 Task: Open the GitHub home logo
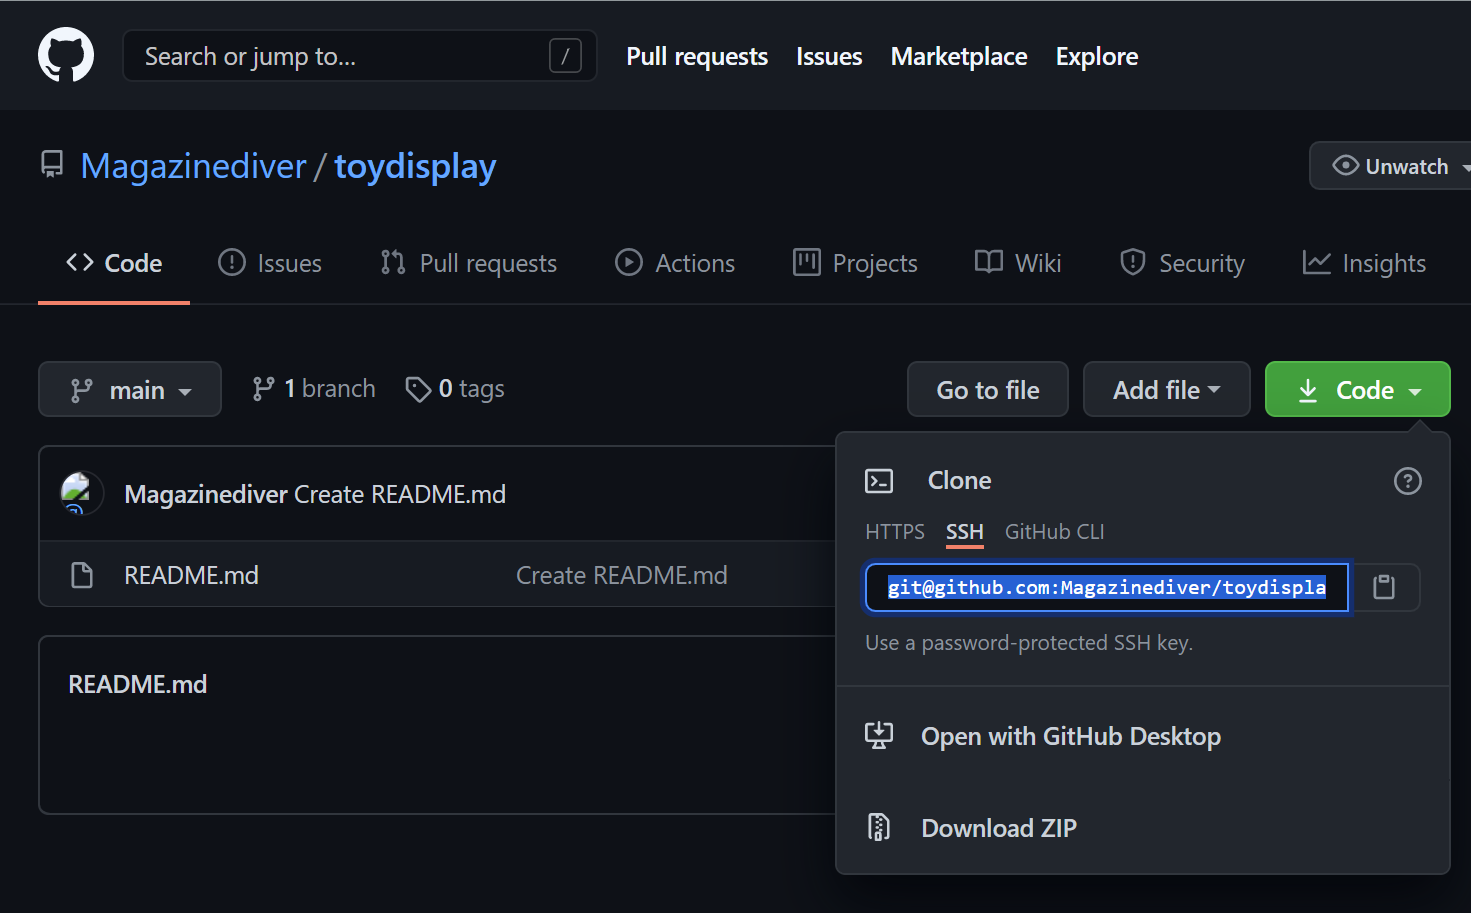tap(66, 55)
